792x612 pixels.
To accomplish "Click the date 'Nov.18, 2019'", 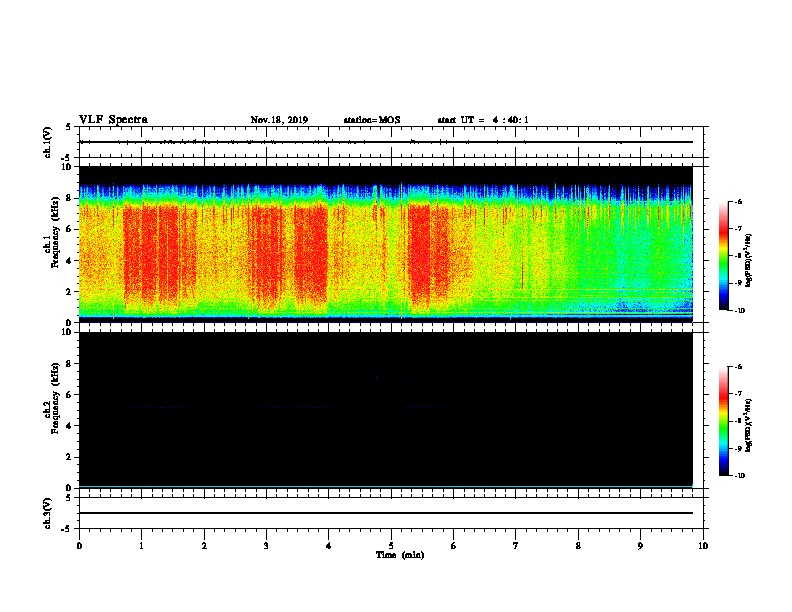I will [x=279, y=120].
